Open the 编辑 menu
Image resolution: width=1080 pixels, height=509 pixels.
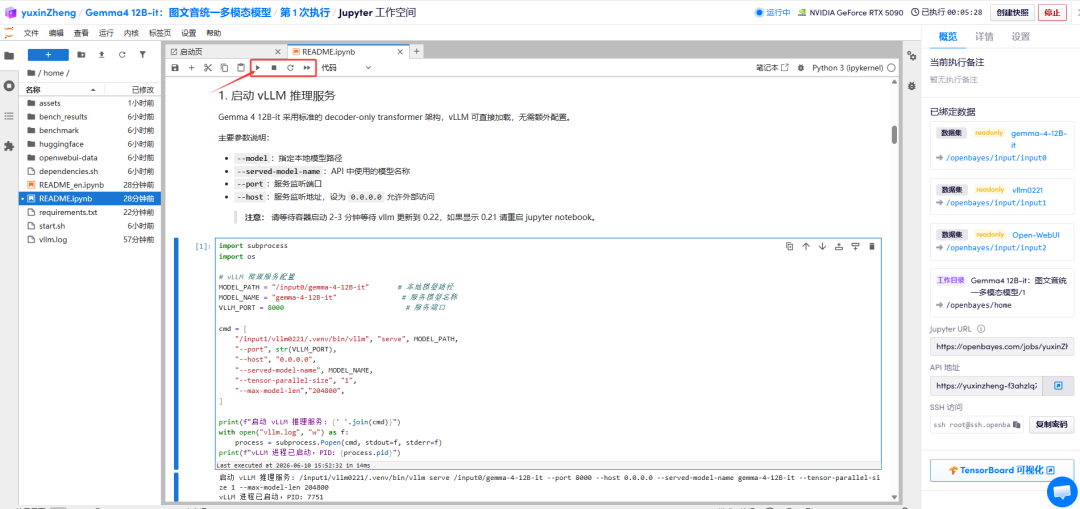click(56, 32)
